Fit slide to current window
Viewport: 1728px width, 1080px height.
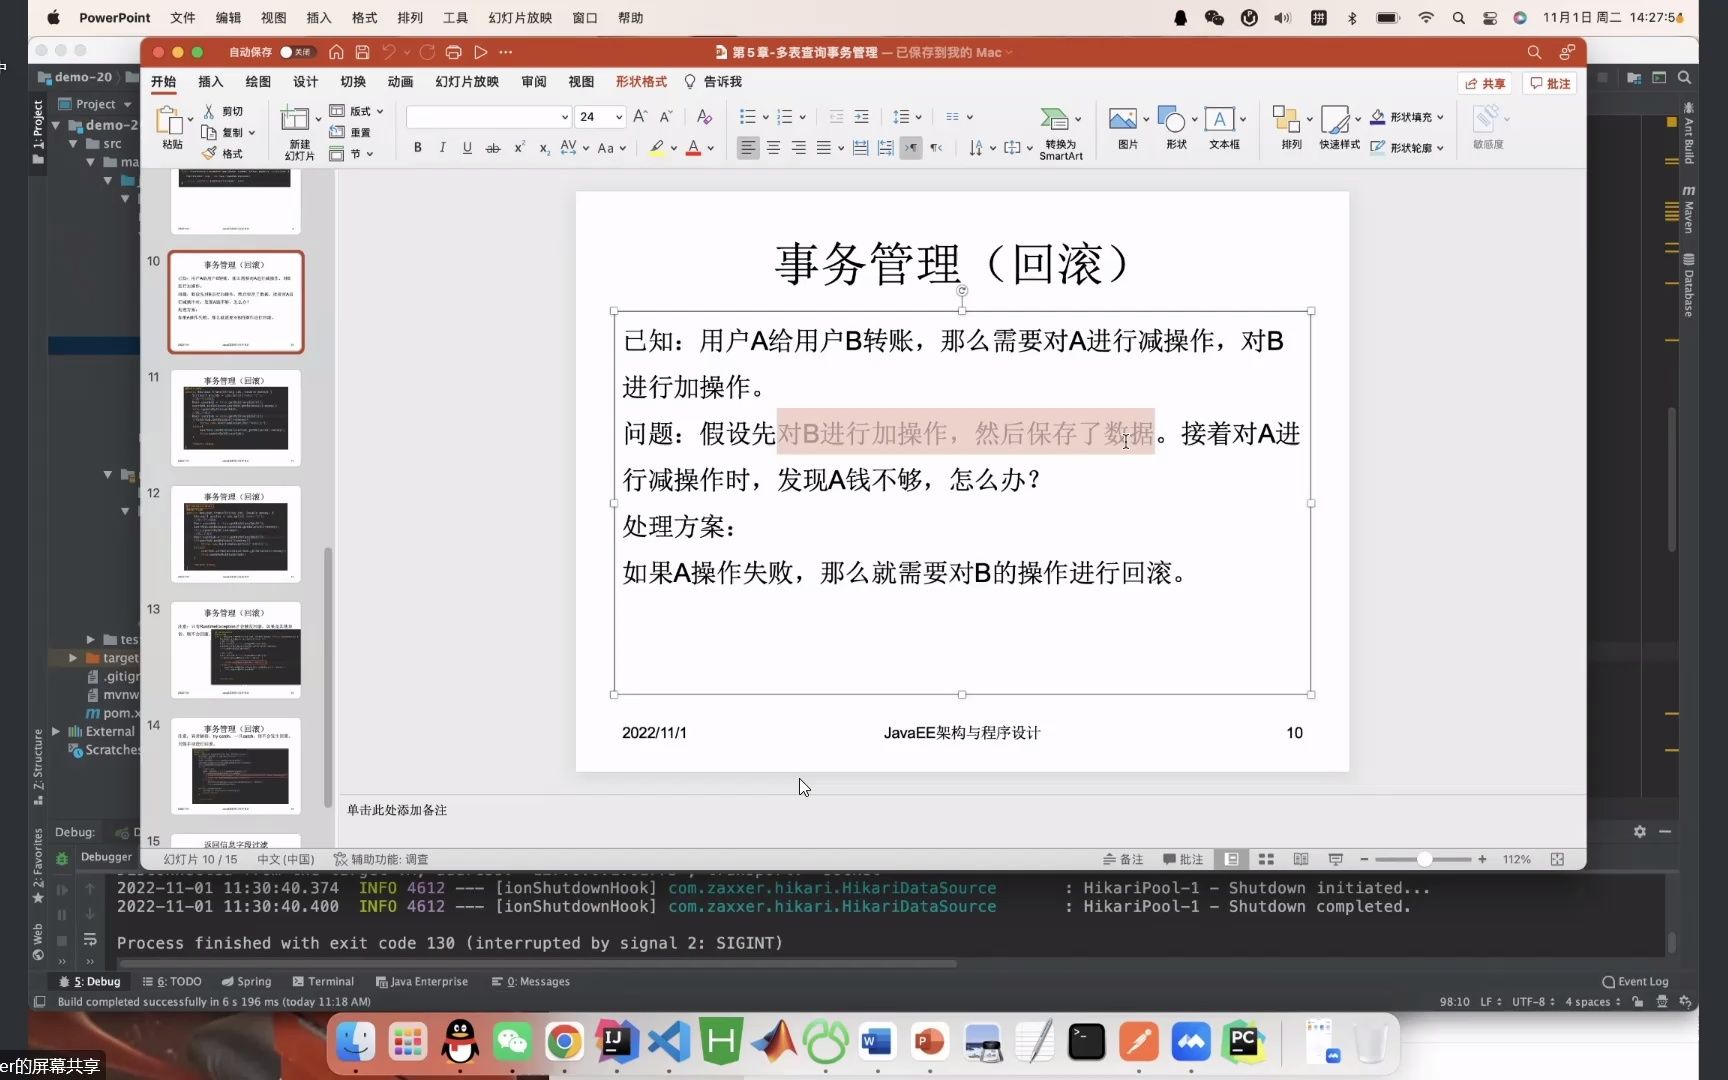pos(1557,859)
